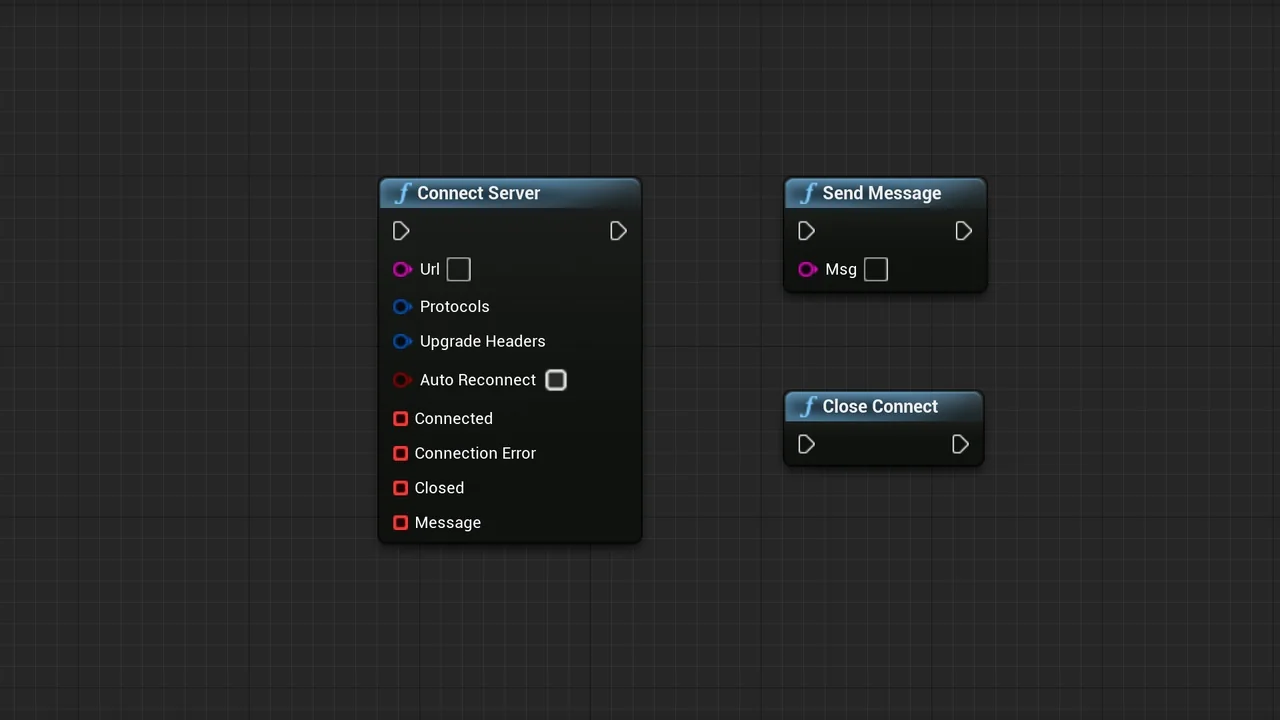Click the function icon on Connect Server header
This screenshot has height=720, width=1280.
point(404,193)
